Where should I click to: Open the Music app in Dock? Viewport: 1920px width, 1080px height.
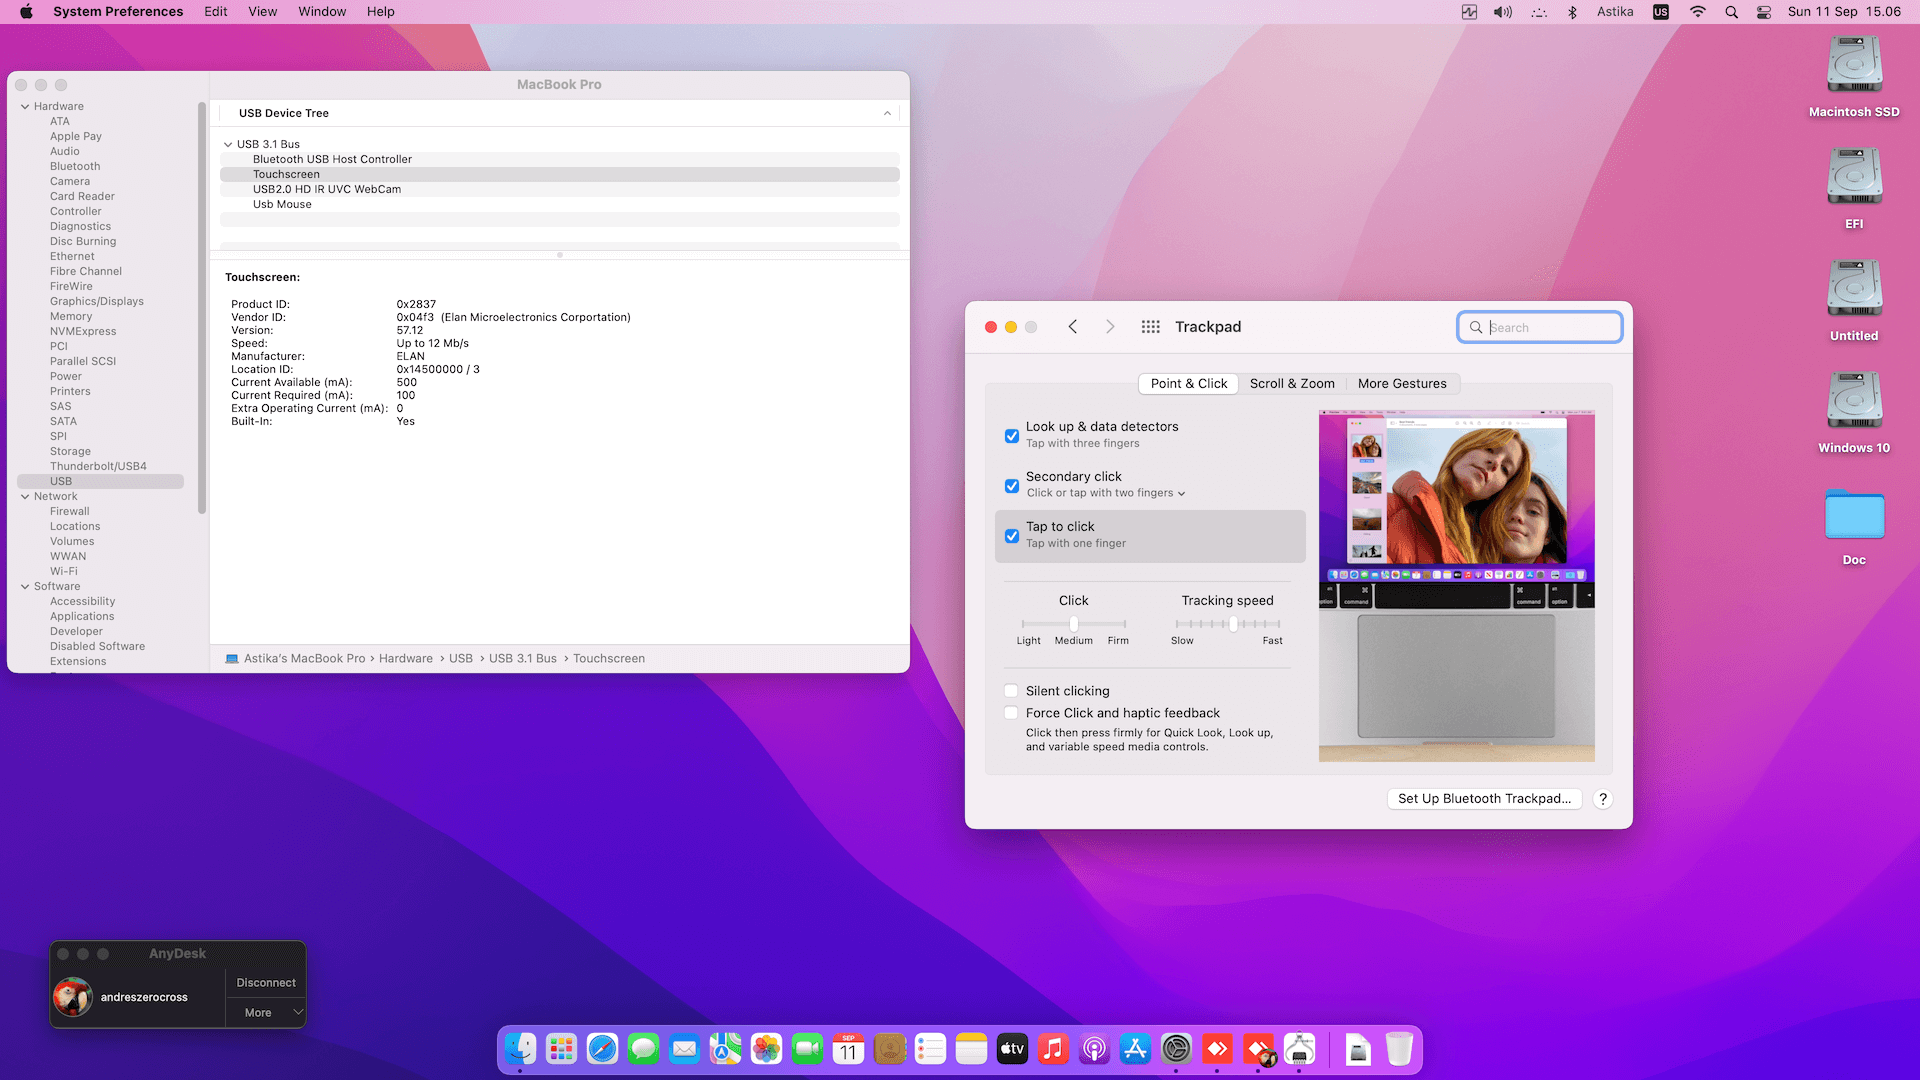[x=1053, y=1049]
